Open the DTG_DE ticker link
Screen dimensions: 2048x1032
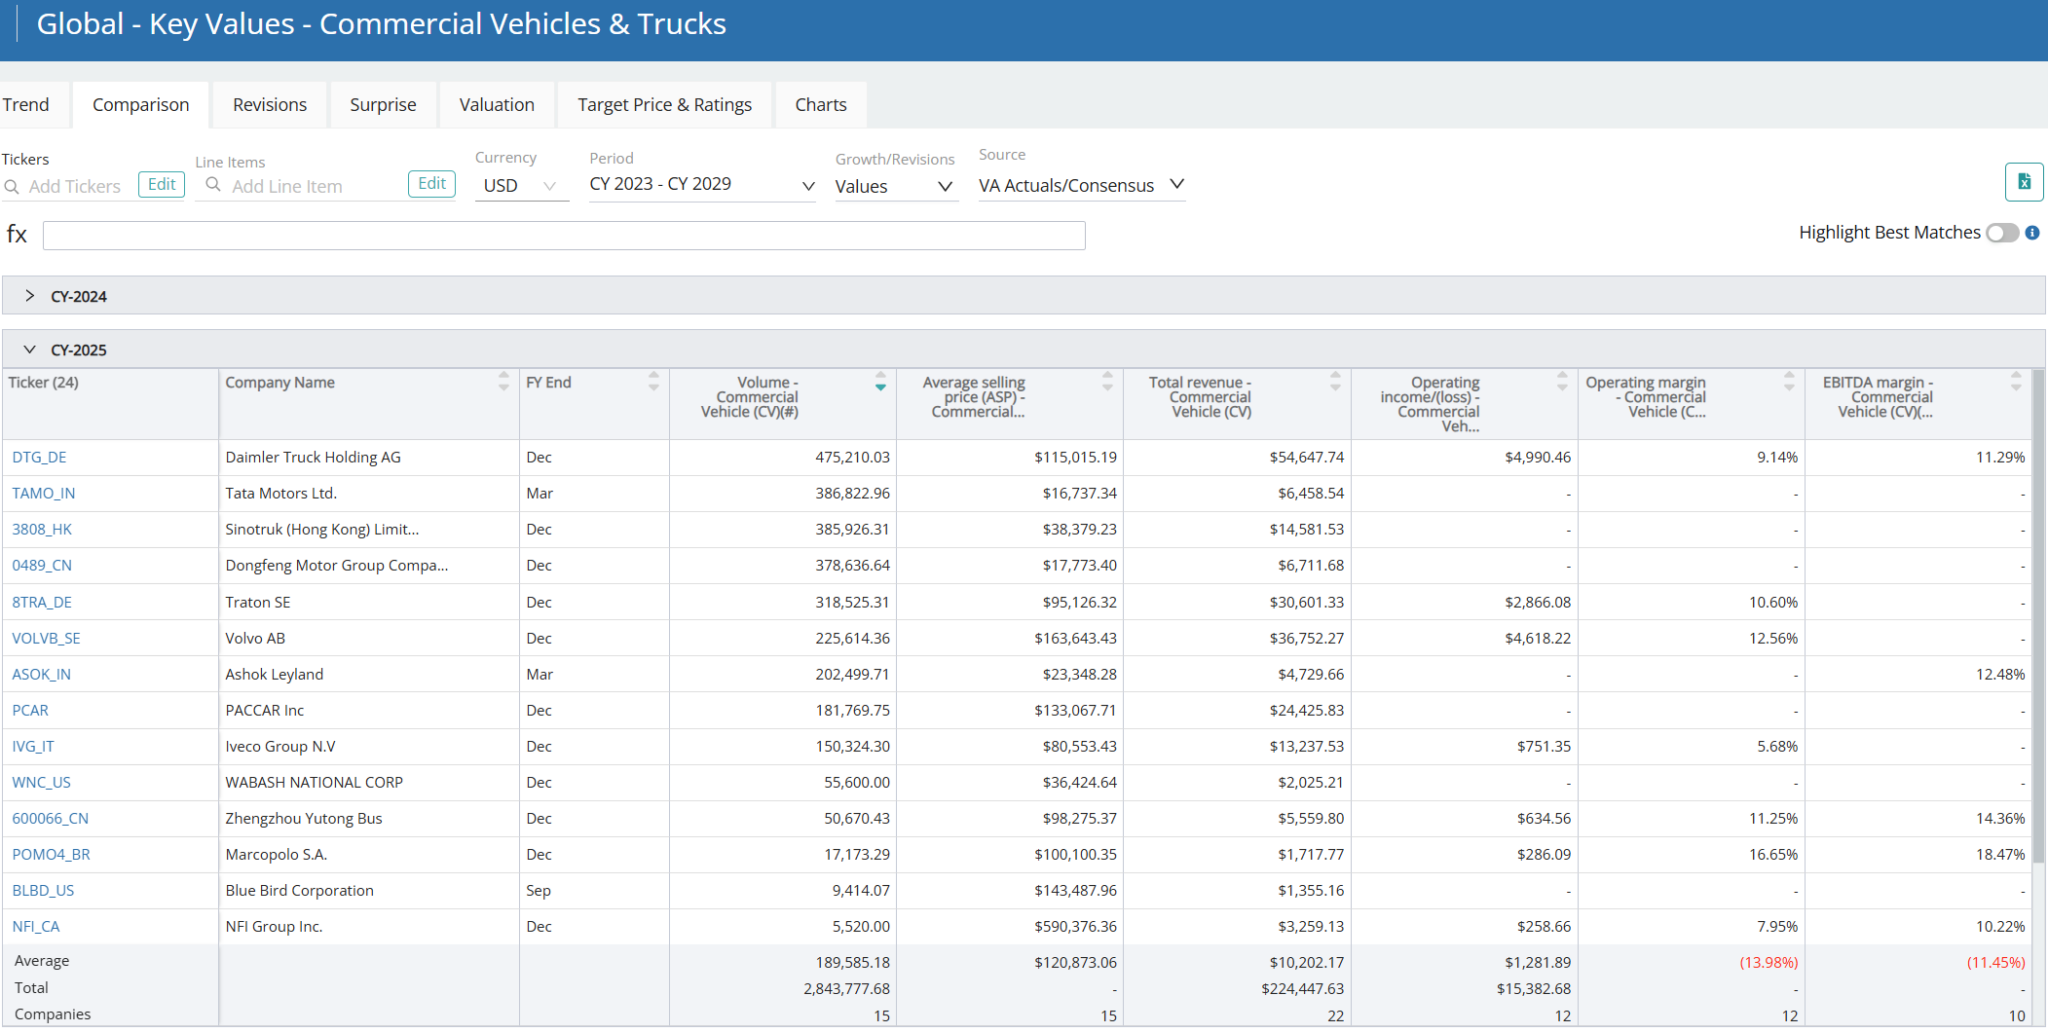tap(39, 458)
